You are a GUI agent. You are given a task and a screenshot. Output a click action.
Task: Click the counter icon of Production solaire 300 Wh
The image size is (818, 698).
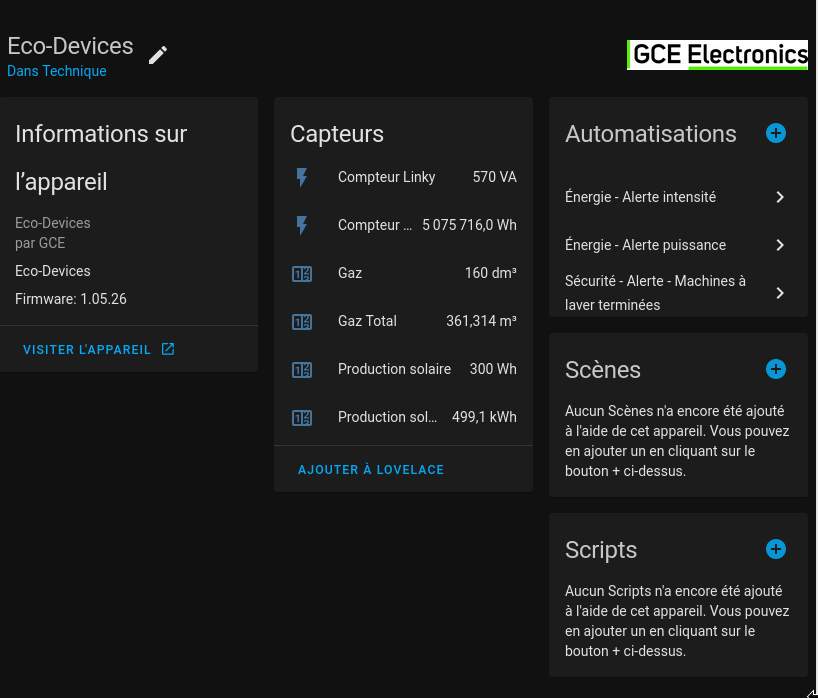tap(302, 369)
